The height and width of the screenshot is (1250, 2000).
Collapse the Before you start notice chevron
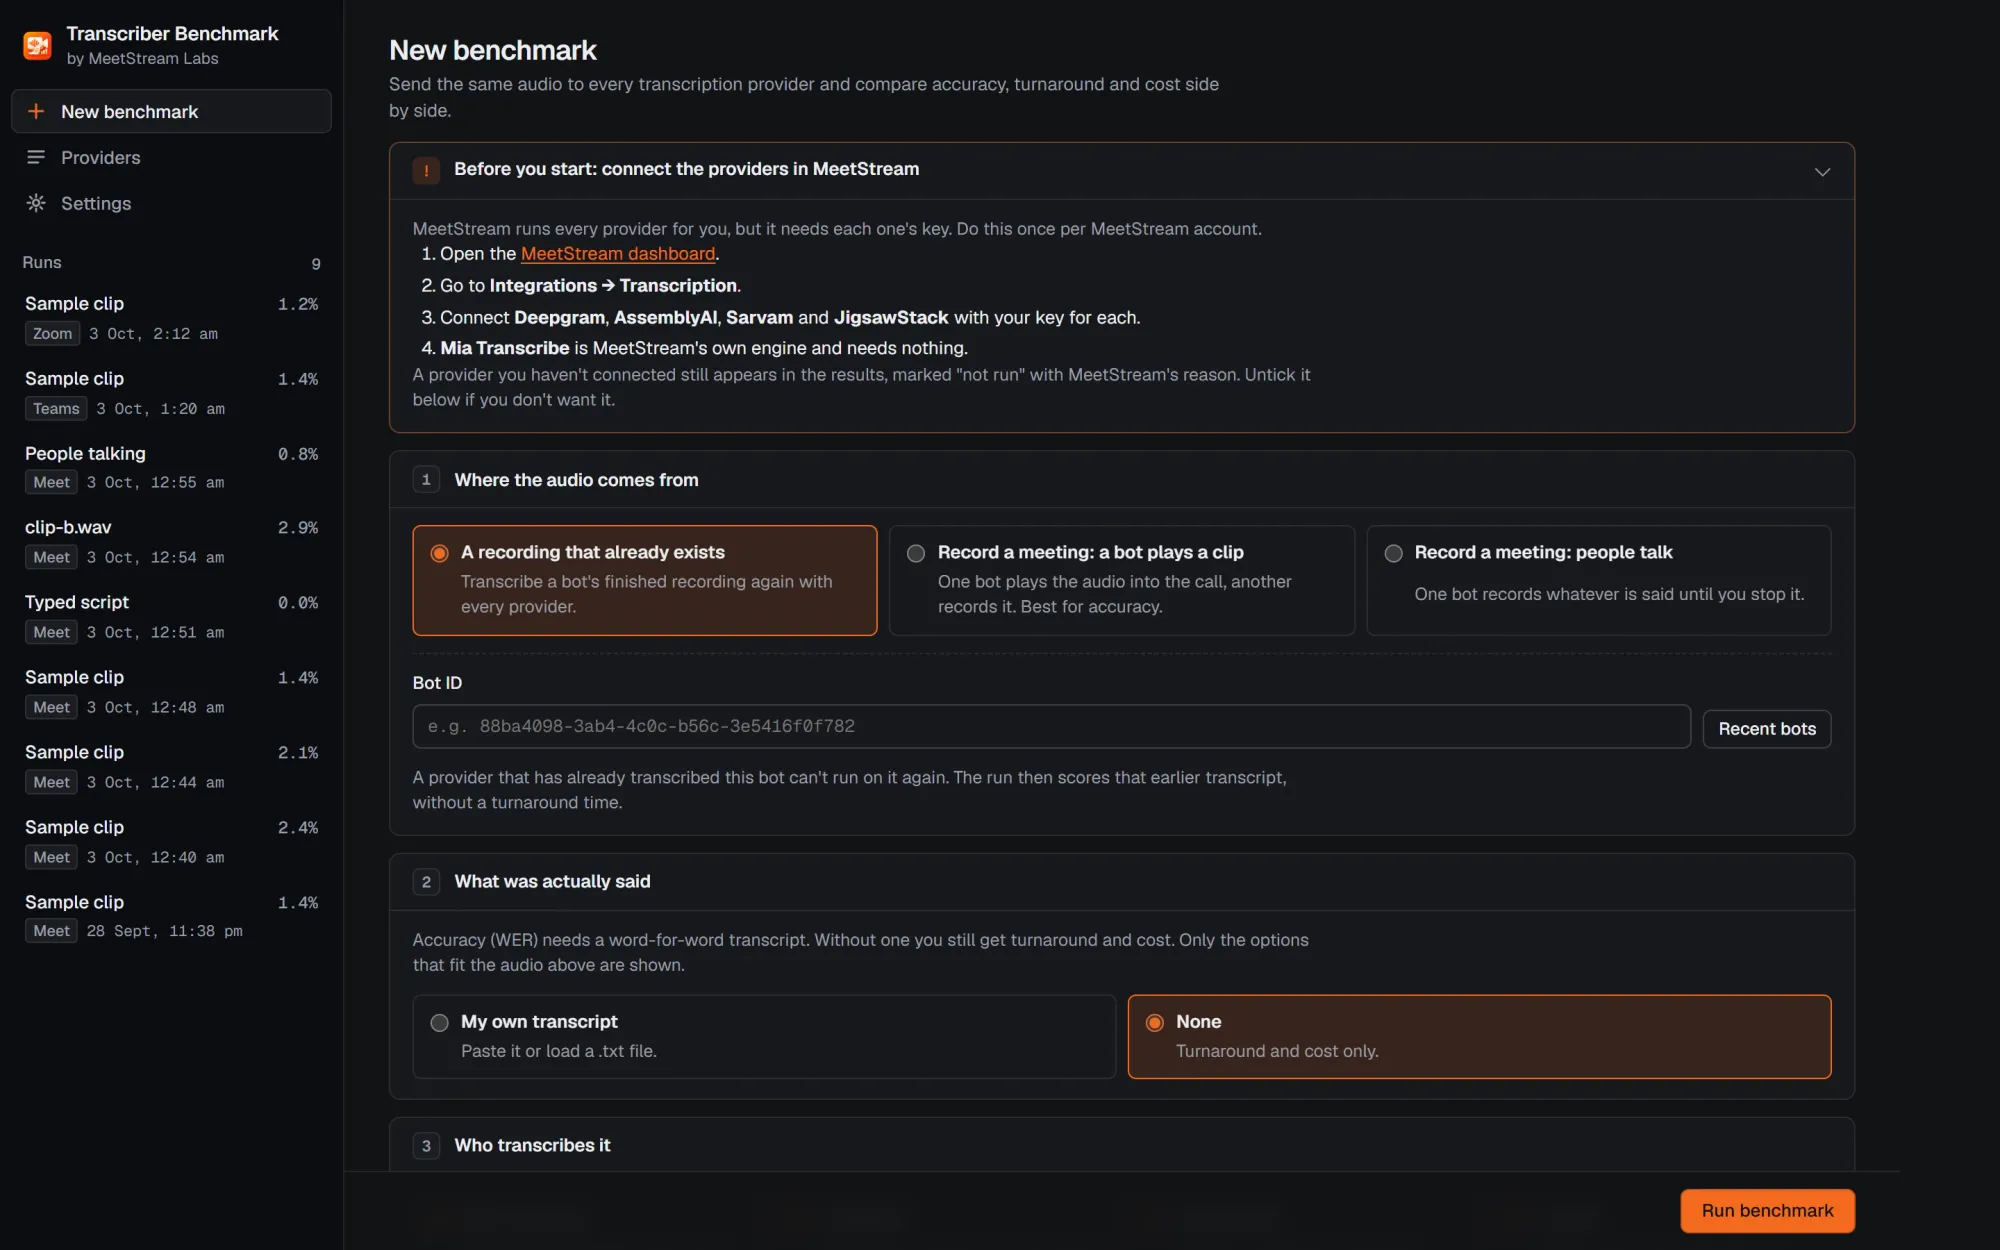[1822, 171]
